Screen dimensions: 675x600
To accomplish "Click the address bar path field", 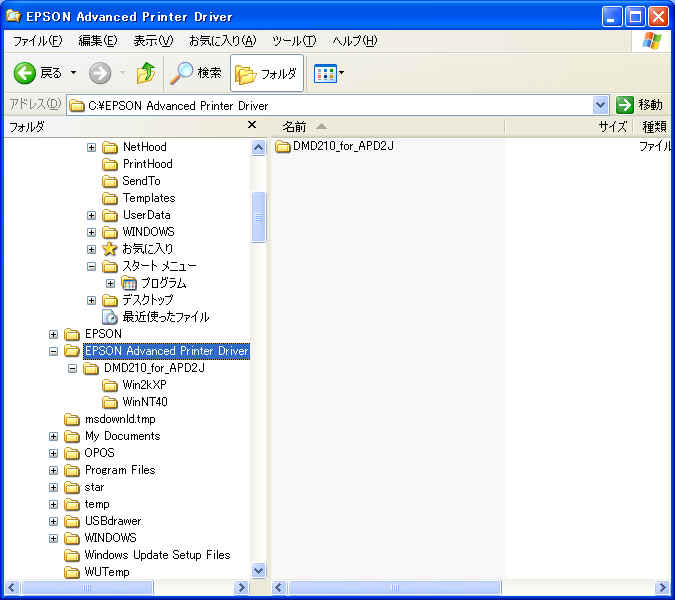I will [x=330, y=105].
